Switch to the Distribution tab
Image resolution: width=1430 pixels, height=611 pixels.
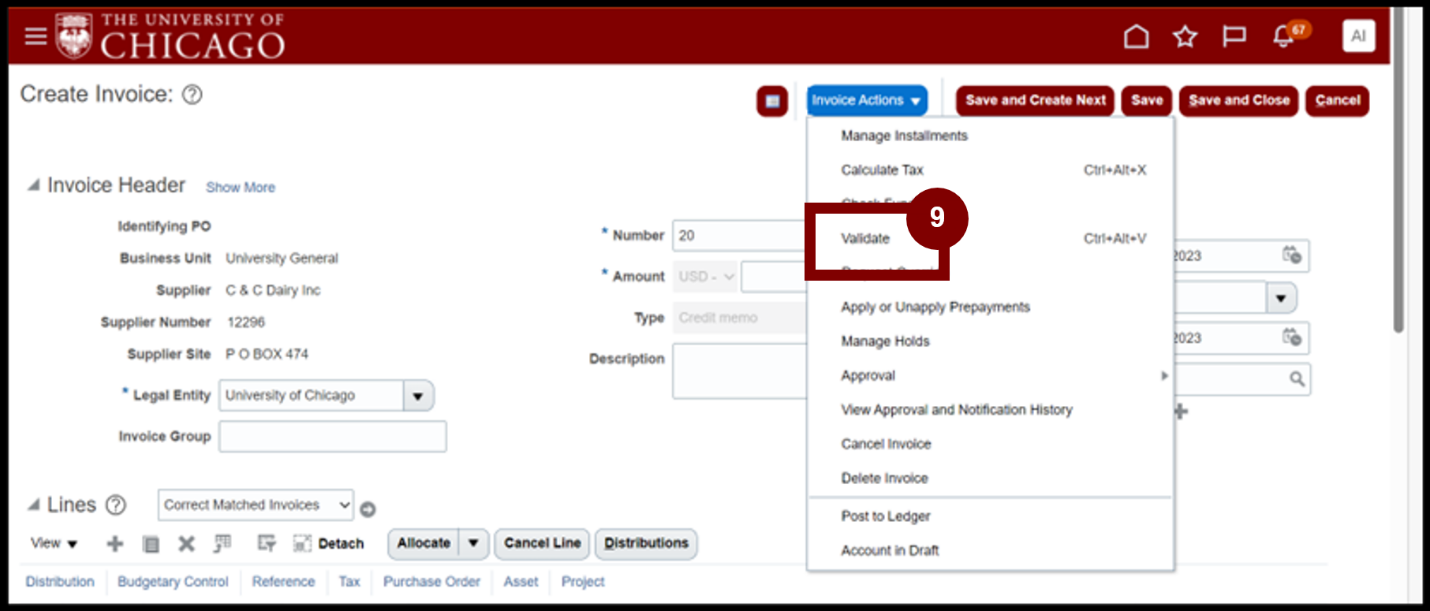pos(60,582)
